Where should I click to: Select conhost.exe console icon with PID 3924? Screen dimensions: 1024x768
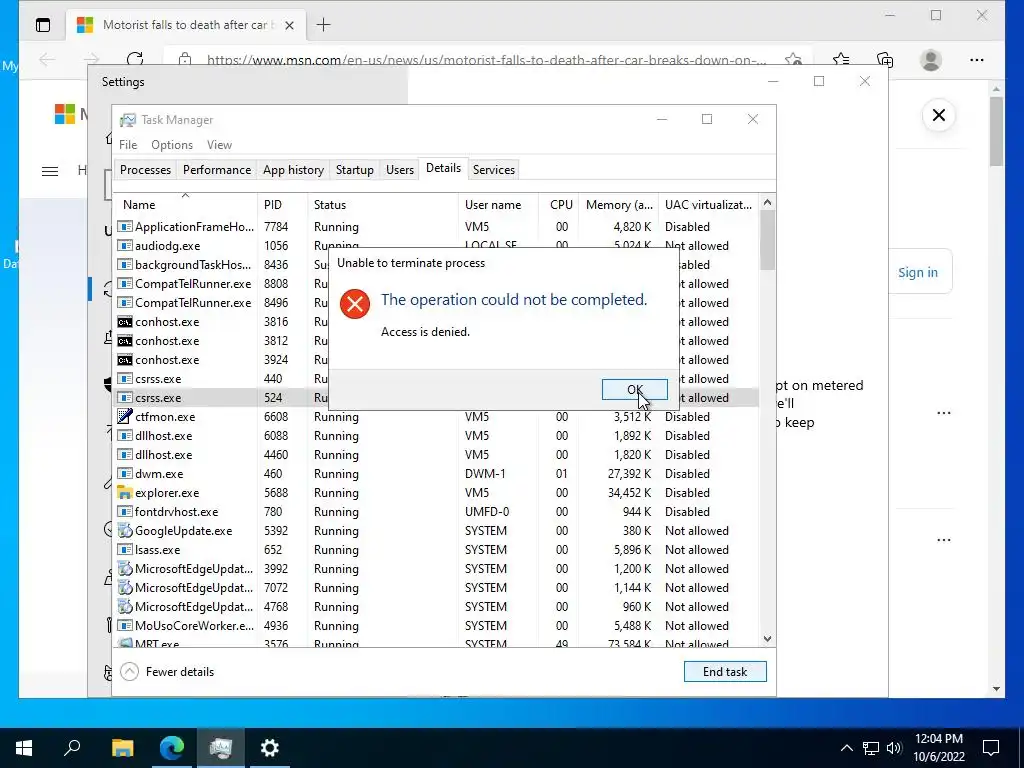(125, 359)
